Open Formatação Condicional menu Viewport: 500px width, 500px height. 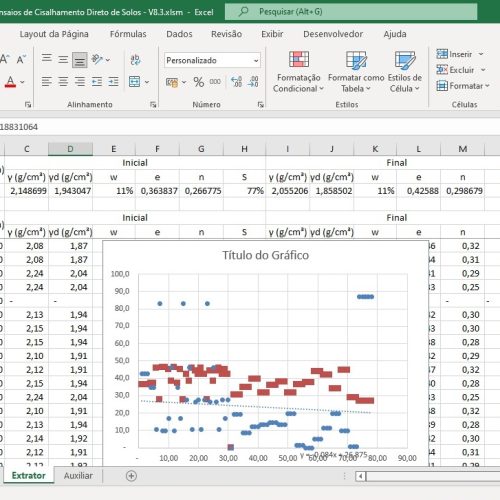[x=298, y=72]
